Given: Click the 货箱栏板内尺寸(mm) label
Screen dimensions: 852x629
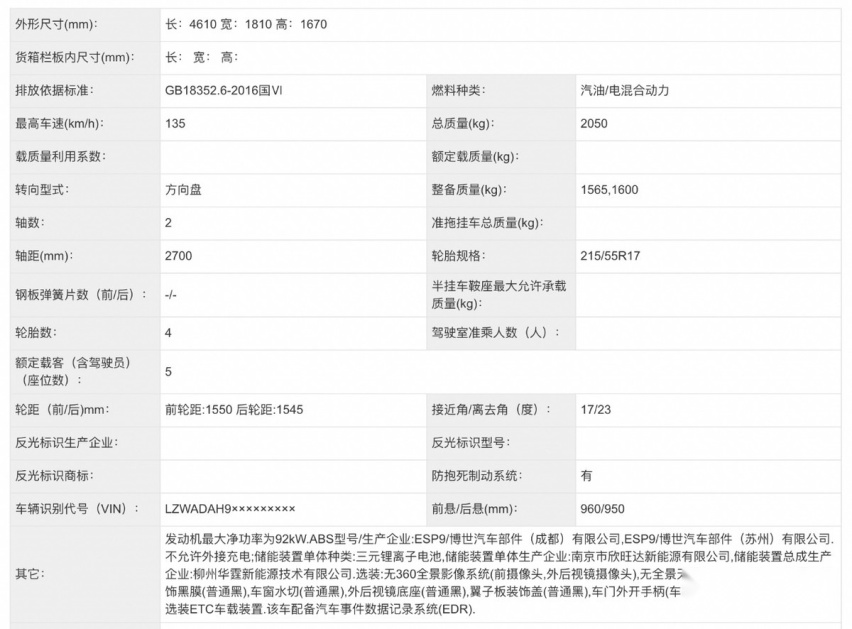Looking at the screenshot, I should pos(75,58).
